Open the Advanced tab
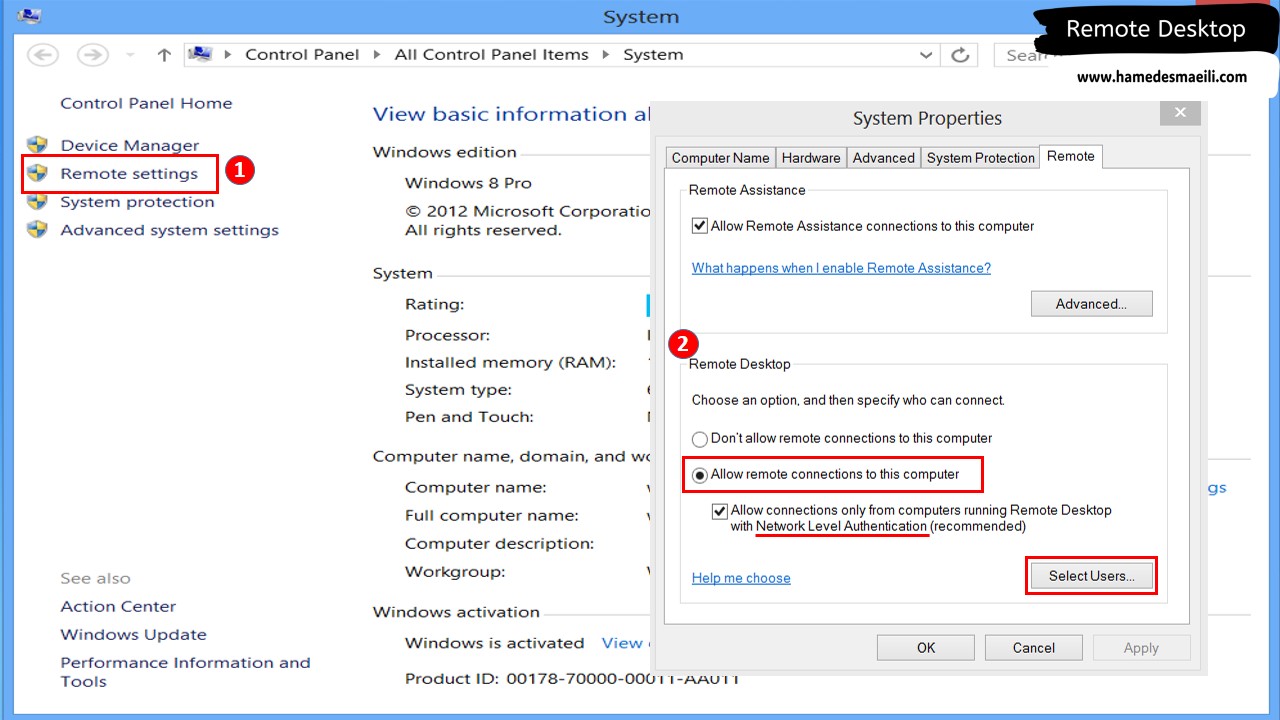 tap(884, 158)
